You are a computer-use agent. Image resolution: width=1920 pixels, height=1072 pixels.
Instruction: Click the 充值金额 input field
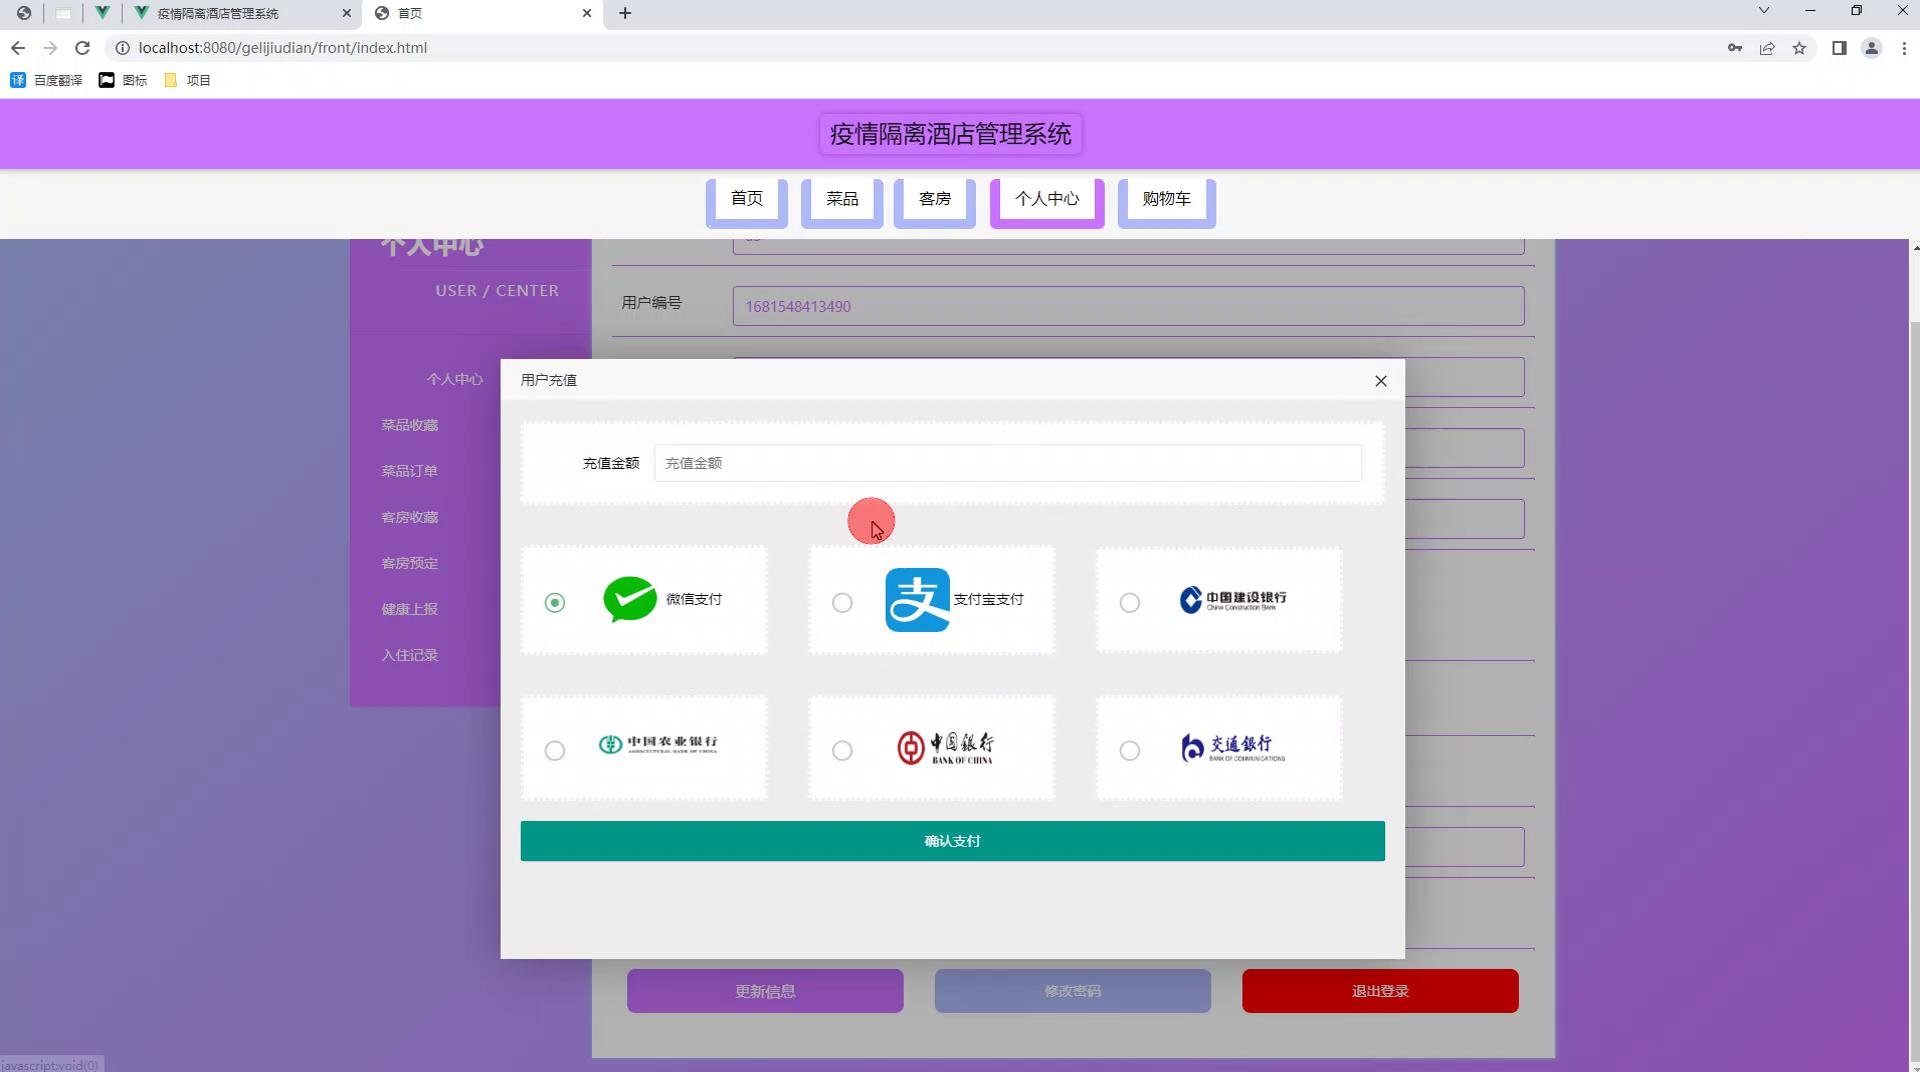tap(1007, 463)
